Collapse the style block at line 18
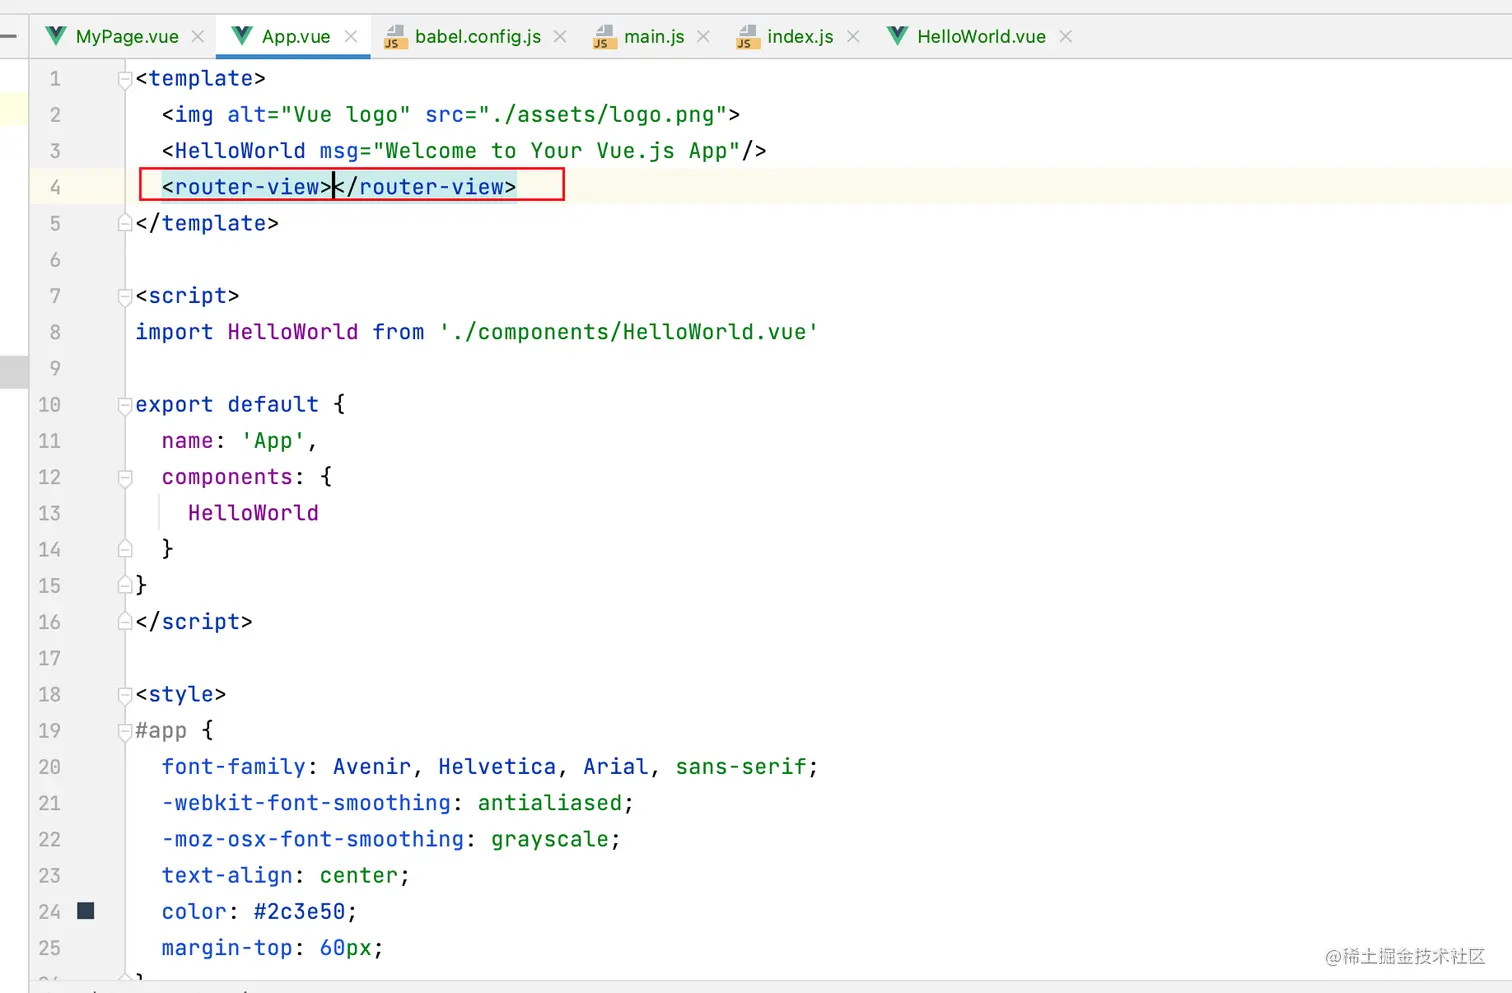Image resolution: width=1512 pixels, height=993 pixels. (x=125, y=695)
